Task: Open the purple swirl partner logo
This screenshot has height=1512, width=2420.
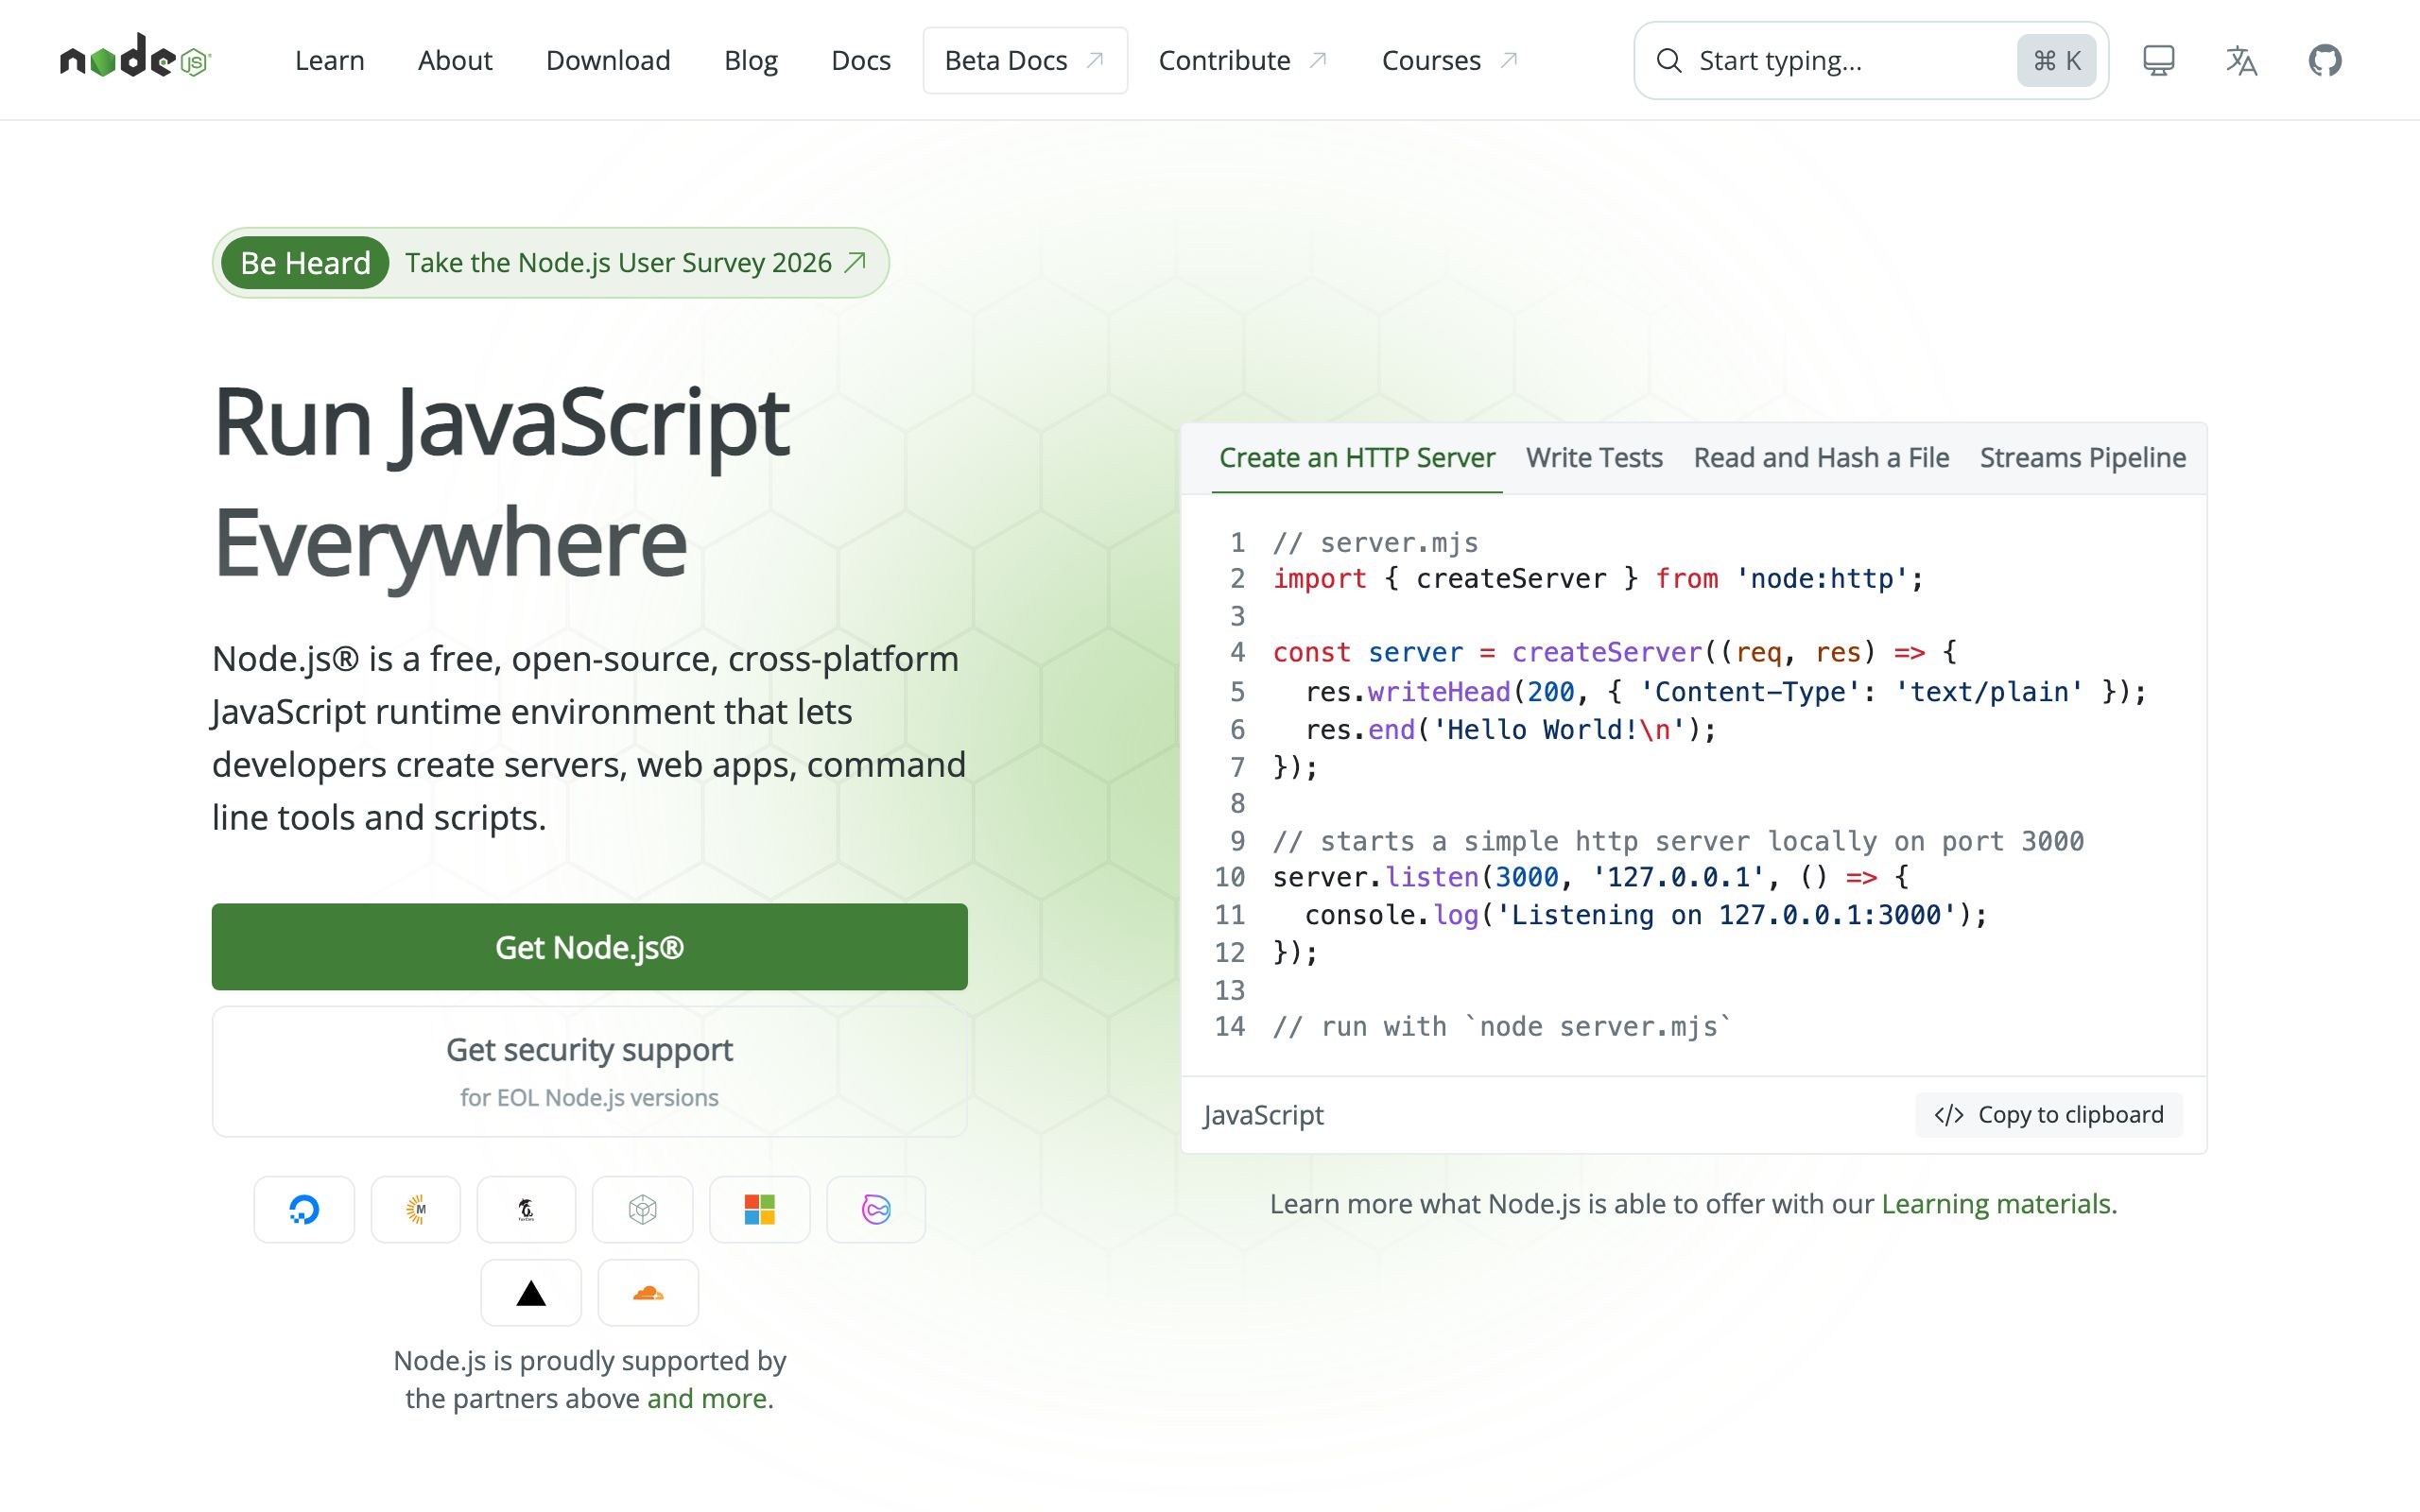Action: pyautogui.click(x=876, y=1209)
